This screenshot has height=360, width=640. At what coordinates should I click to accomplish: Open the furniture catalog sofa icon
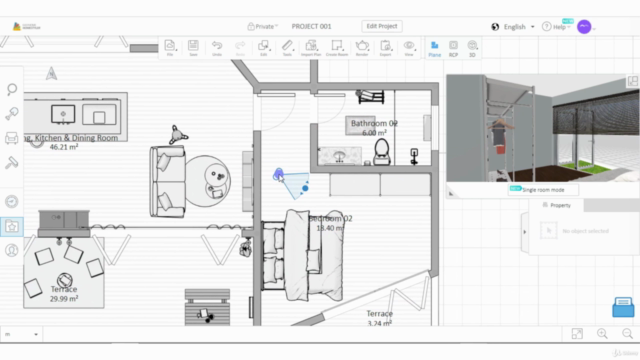tap(12, 138)
